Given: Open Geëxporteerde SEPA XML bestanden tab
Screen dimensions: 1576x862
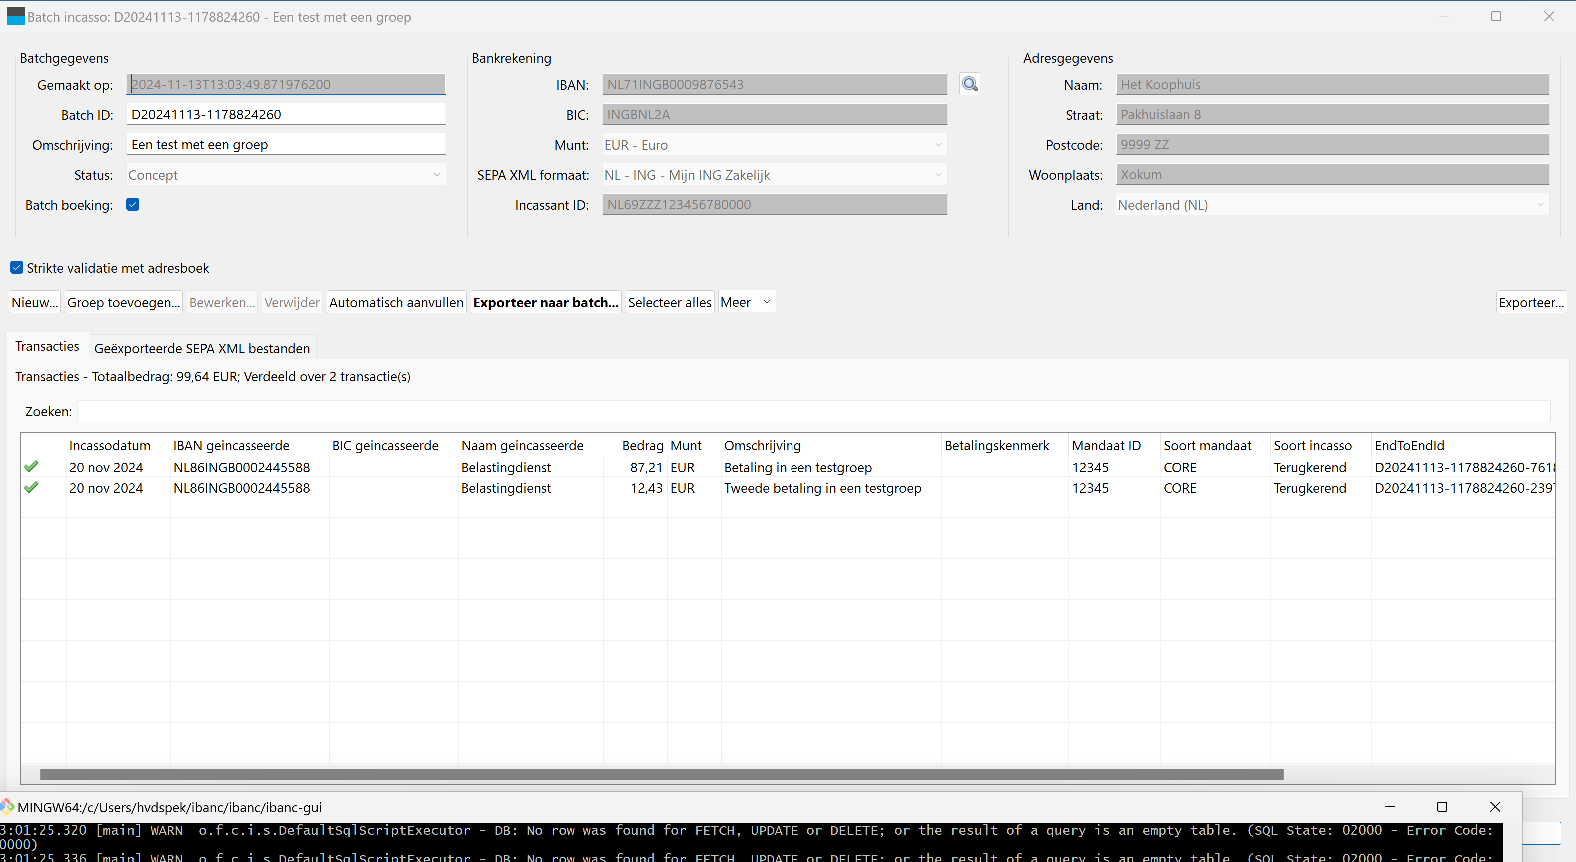Looking at the screenshot, I should (202, 348).
